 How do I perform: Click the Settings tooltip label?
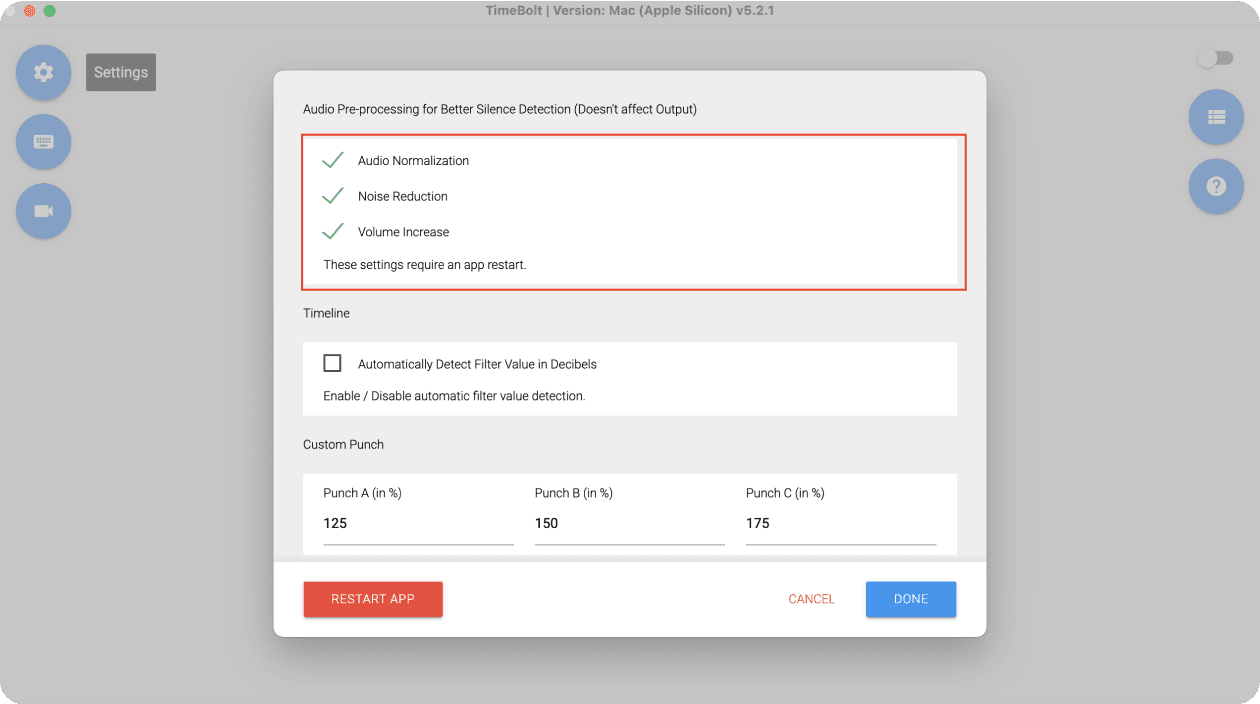pyautogui.click(x=121, y=72)
